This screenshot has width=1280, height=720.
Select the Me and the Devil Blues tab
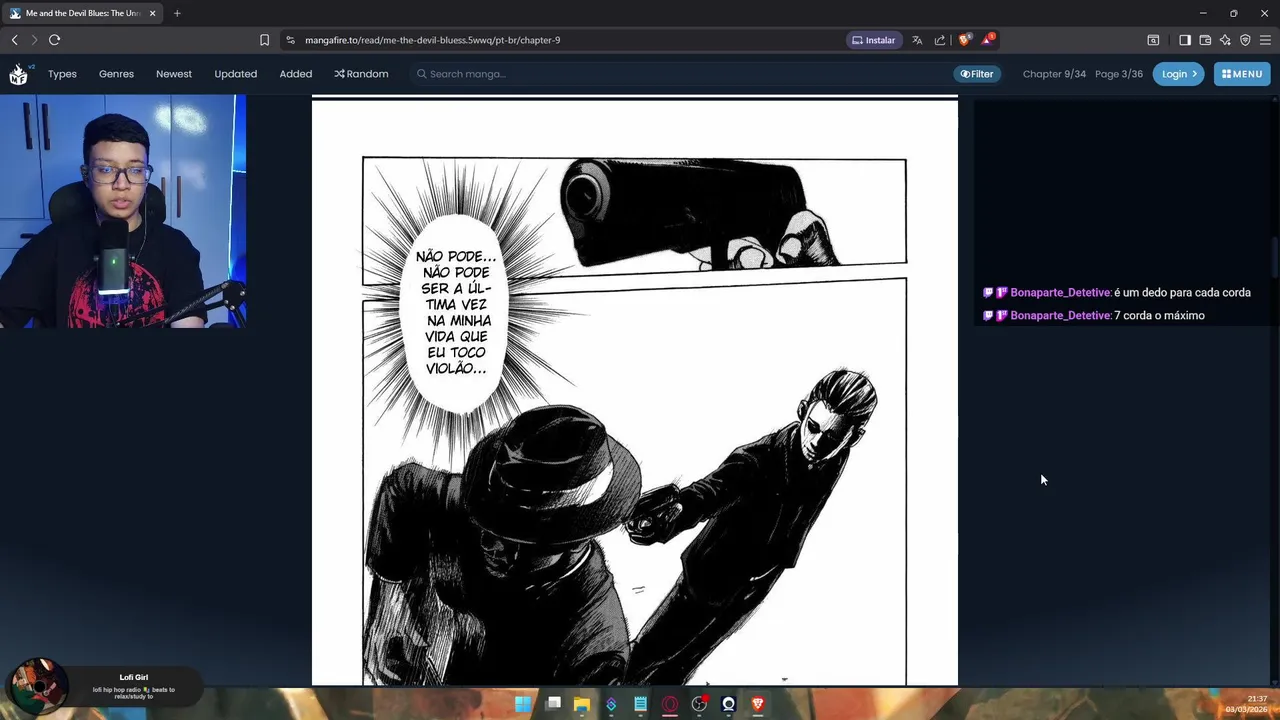pos(82,13)
